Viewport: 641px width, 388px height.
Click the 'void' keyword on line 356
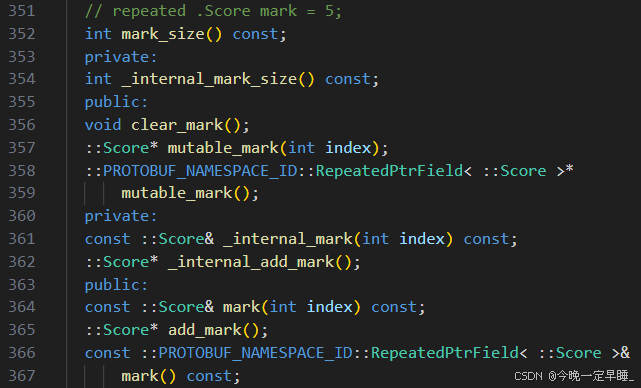pos(103,125)
